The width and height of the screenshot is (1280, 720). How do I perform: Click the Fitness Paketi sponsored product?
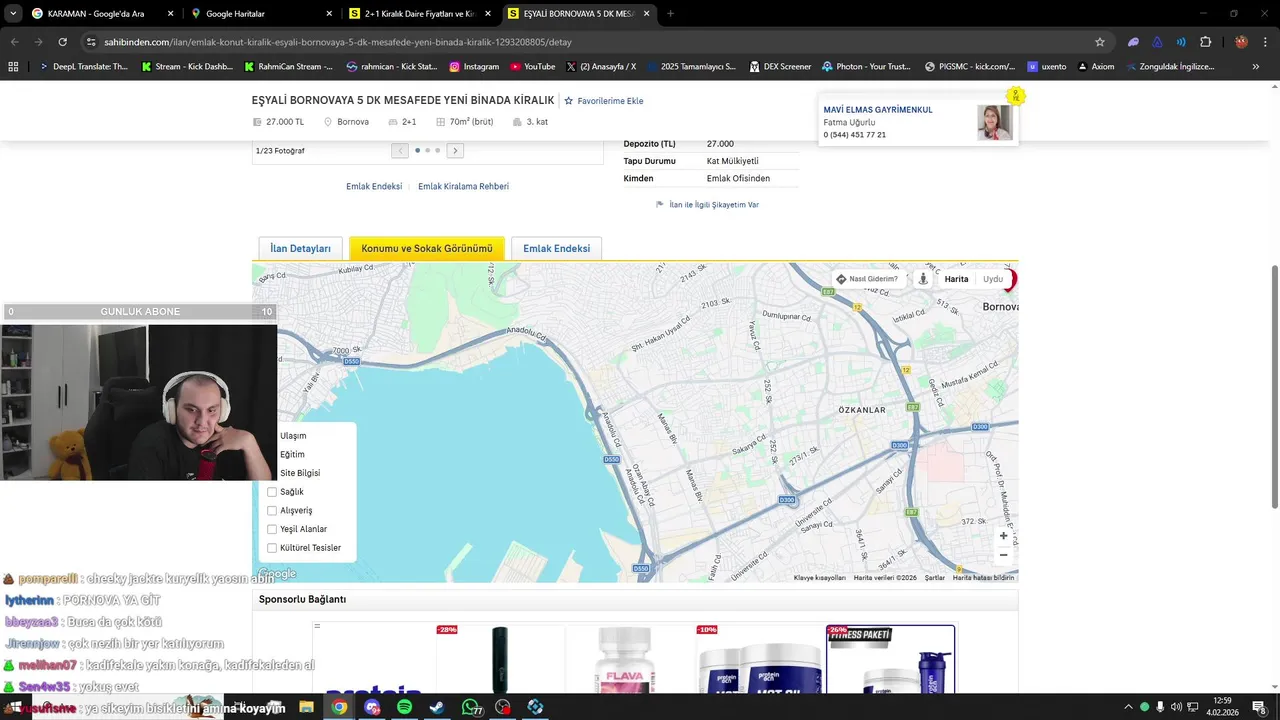click(890, 660)
